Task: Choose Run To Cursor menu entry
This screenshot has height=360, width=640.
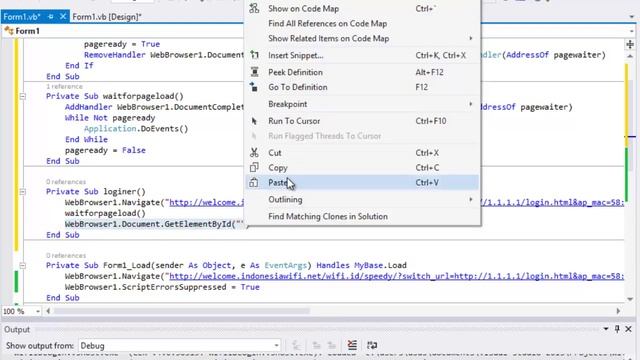Action: [362, 121]
